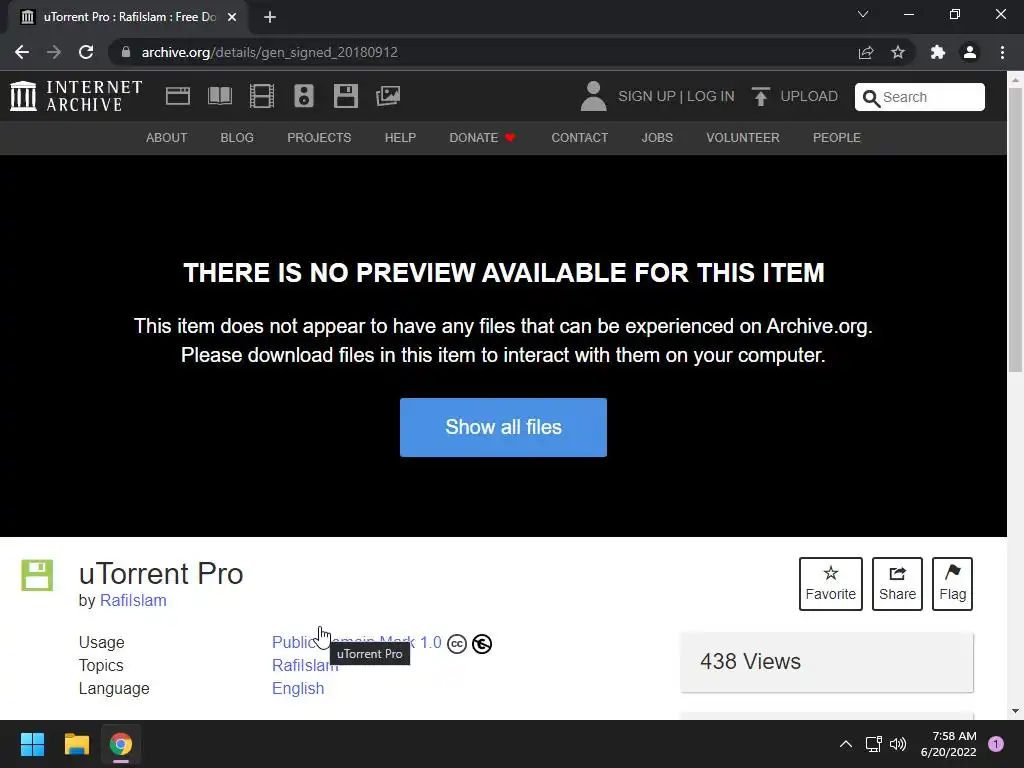
Task: Open the PROJECTS menu item
Action: (319, 138)
